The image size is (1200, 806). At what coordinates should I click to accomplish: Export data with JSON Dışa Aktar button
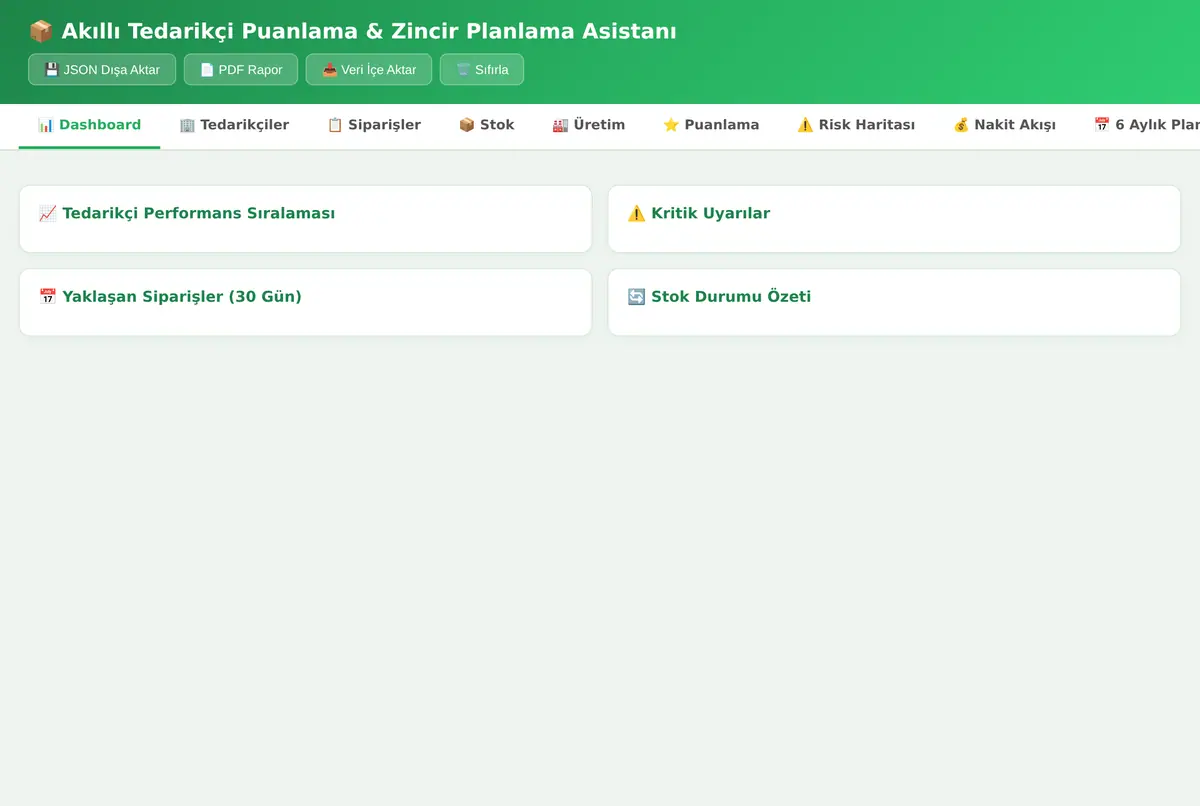click(102, 70)
